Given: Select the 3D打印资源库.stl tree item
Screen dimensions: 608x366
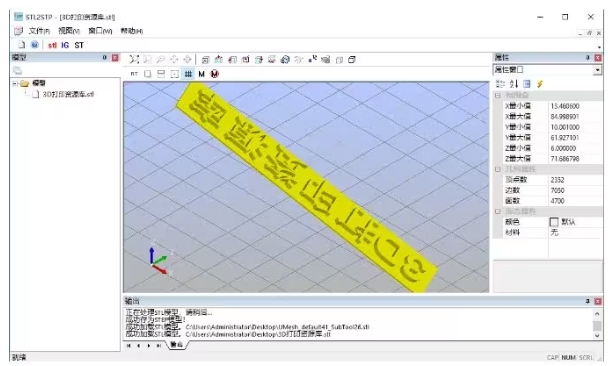Looking at the screenshot, I should coord(68,94).
